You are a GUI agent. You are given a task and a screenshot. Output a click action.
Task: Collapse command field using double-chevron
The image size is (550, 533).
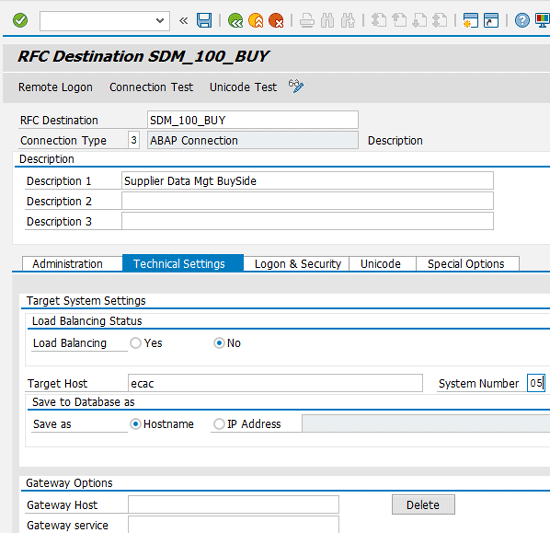point(183,21)
